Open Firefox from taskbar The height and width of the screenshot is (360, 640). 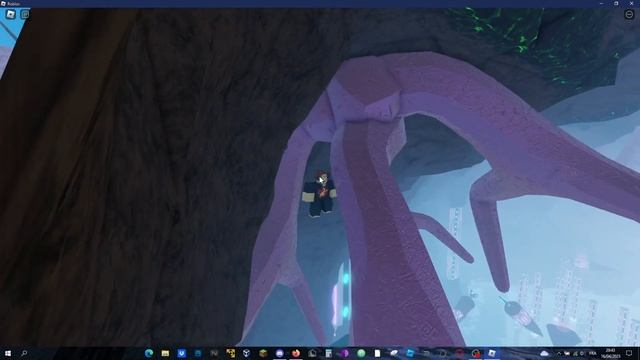coord(296,353)
